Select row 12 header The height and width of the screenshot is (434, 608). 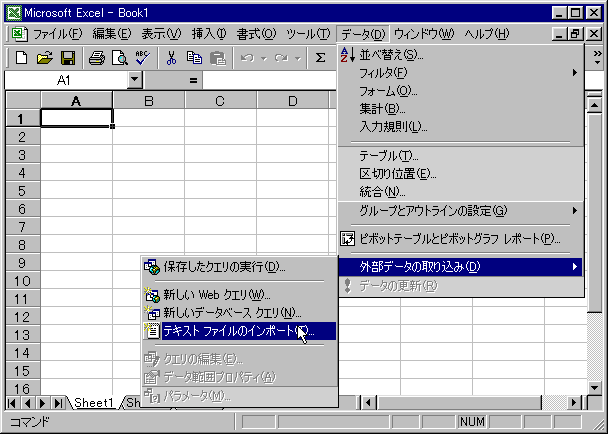pyautogui.click(x=23, y=317)
